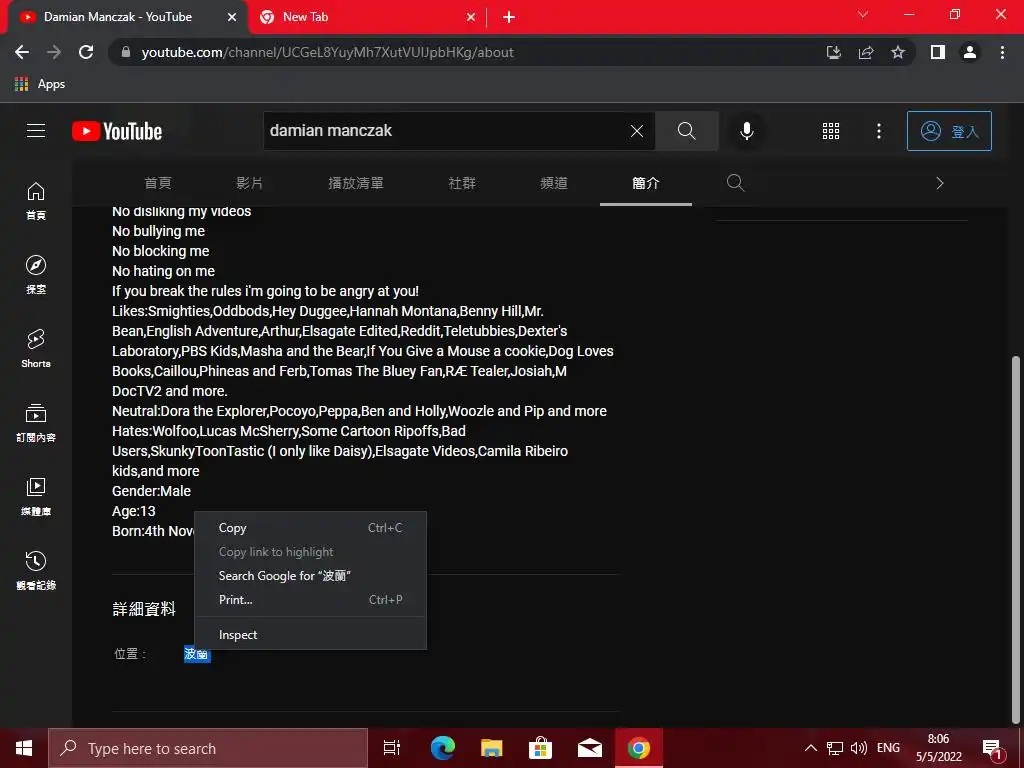Screen dimensions: 1024x768
Task: Open watch History in the sidebar
Action: click(x=36, y=570)
